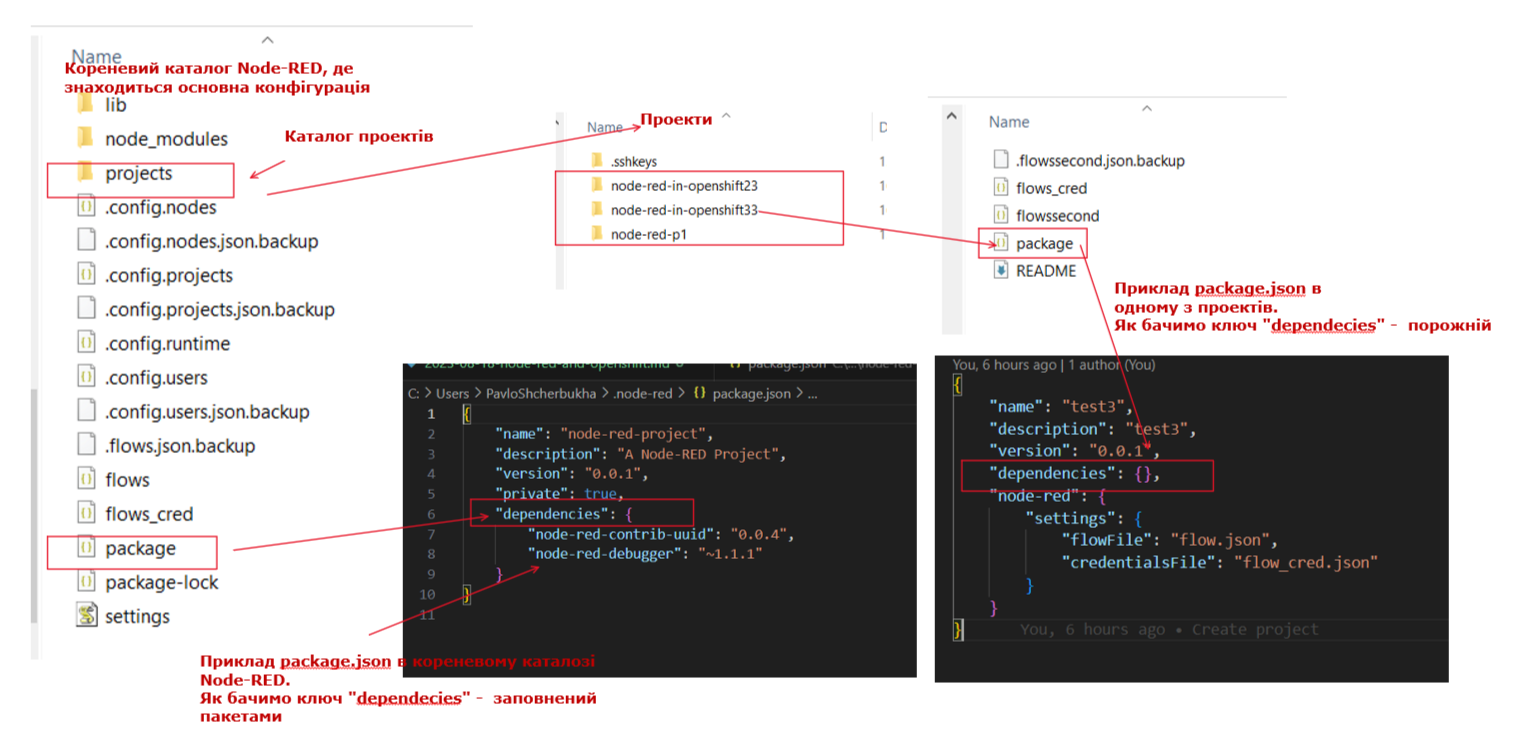Select the .sshkeys folder icon

597,160
